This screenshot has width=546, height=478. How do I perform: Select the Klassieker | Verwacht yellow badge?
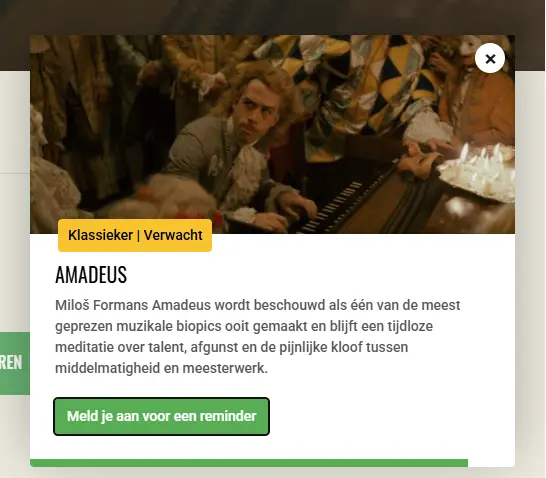click(x=135, y=235)
